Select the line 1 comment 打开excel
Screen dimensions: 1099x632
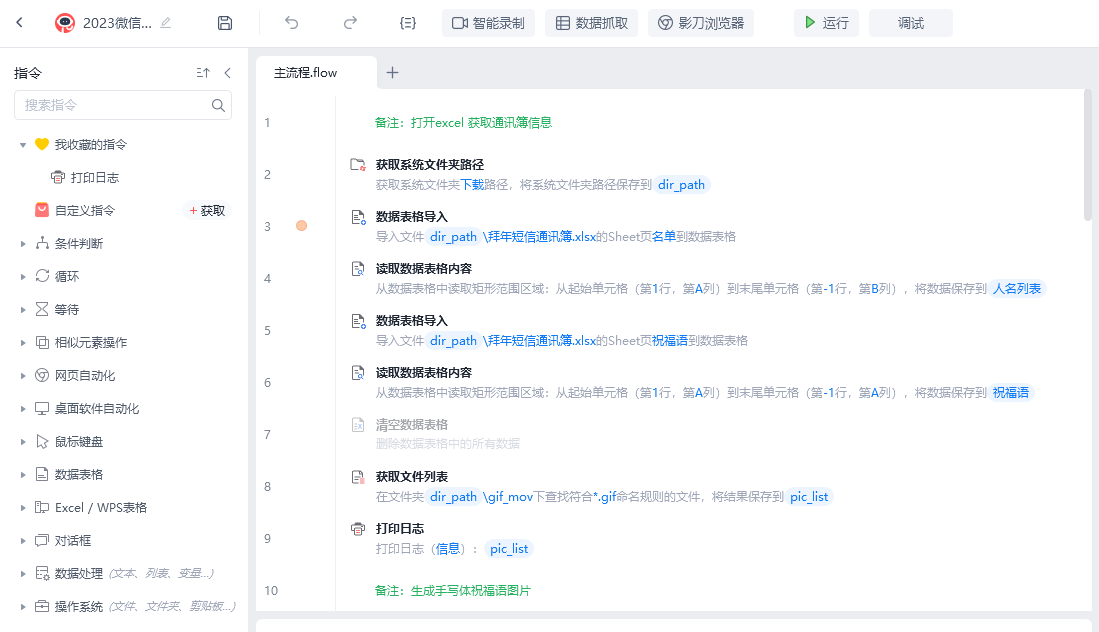click(x=463, y=123)
